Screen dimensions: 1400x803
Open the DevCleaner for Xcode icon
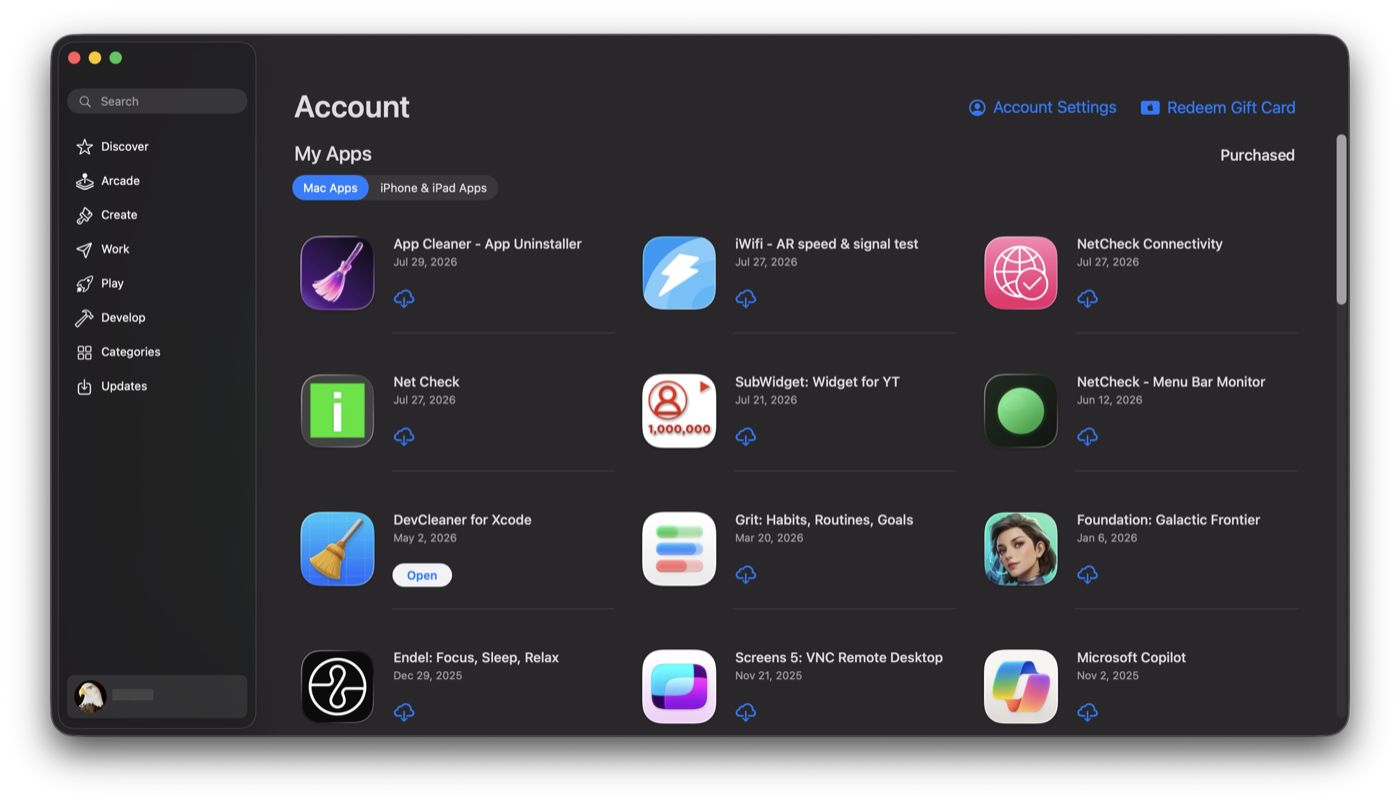point(337,549)
